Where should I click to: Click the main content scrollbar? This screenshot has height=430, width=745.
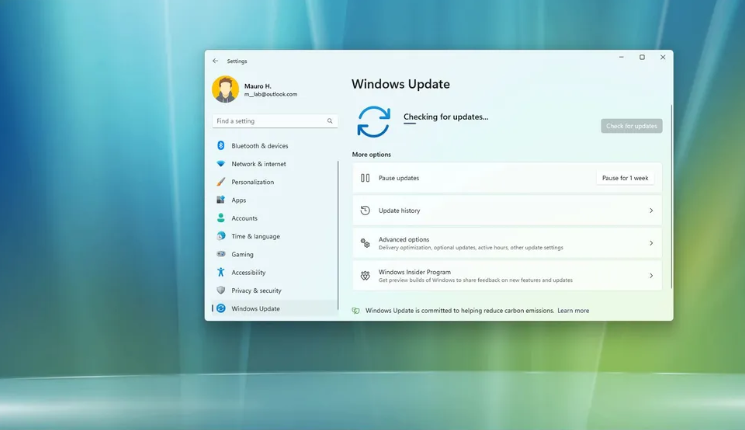pos(671,196)
